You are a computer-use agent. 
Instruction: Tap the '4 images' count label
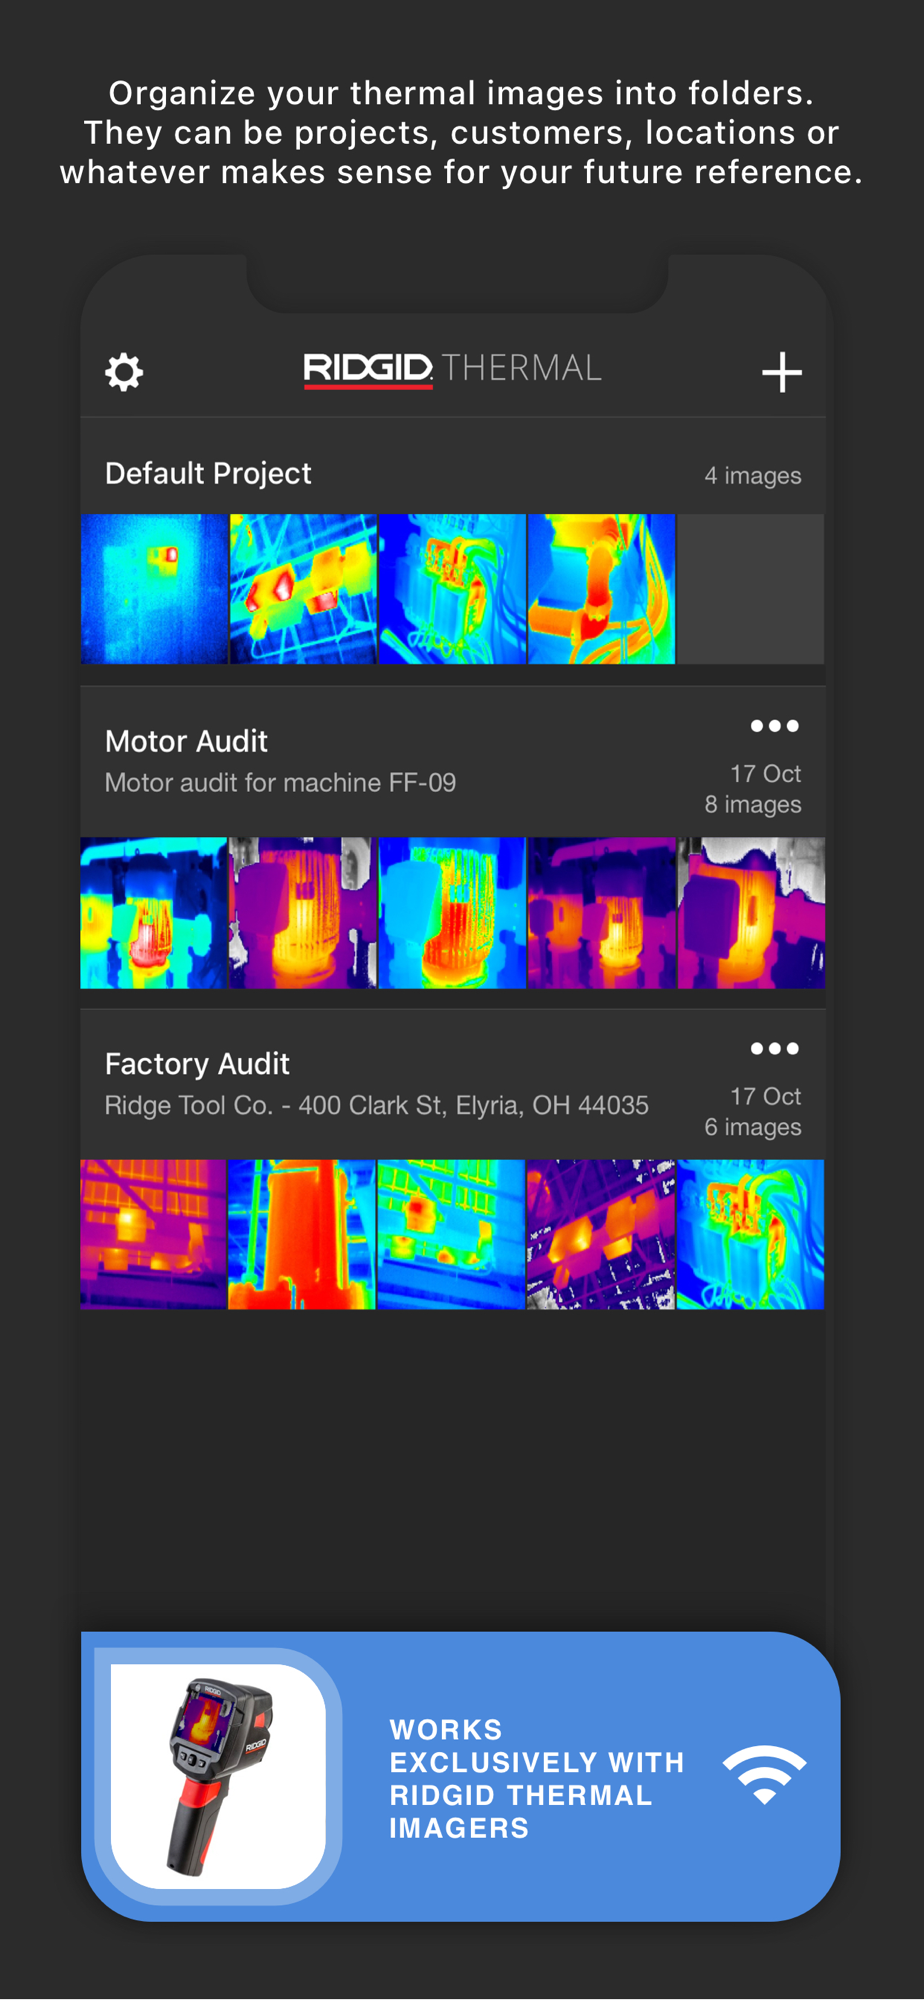[753, 475]
